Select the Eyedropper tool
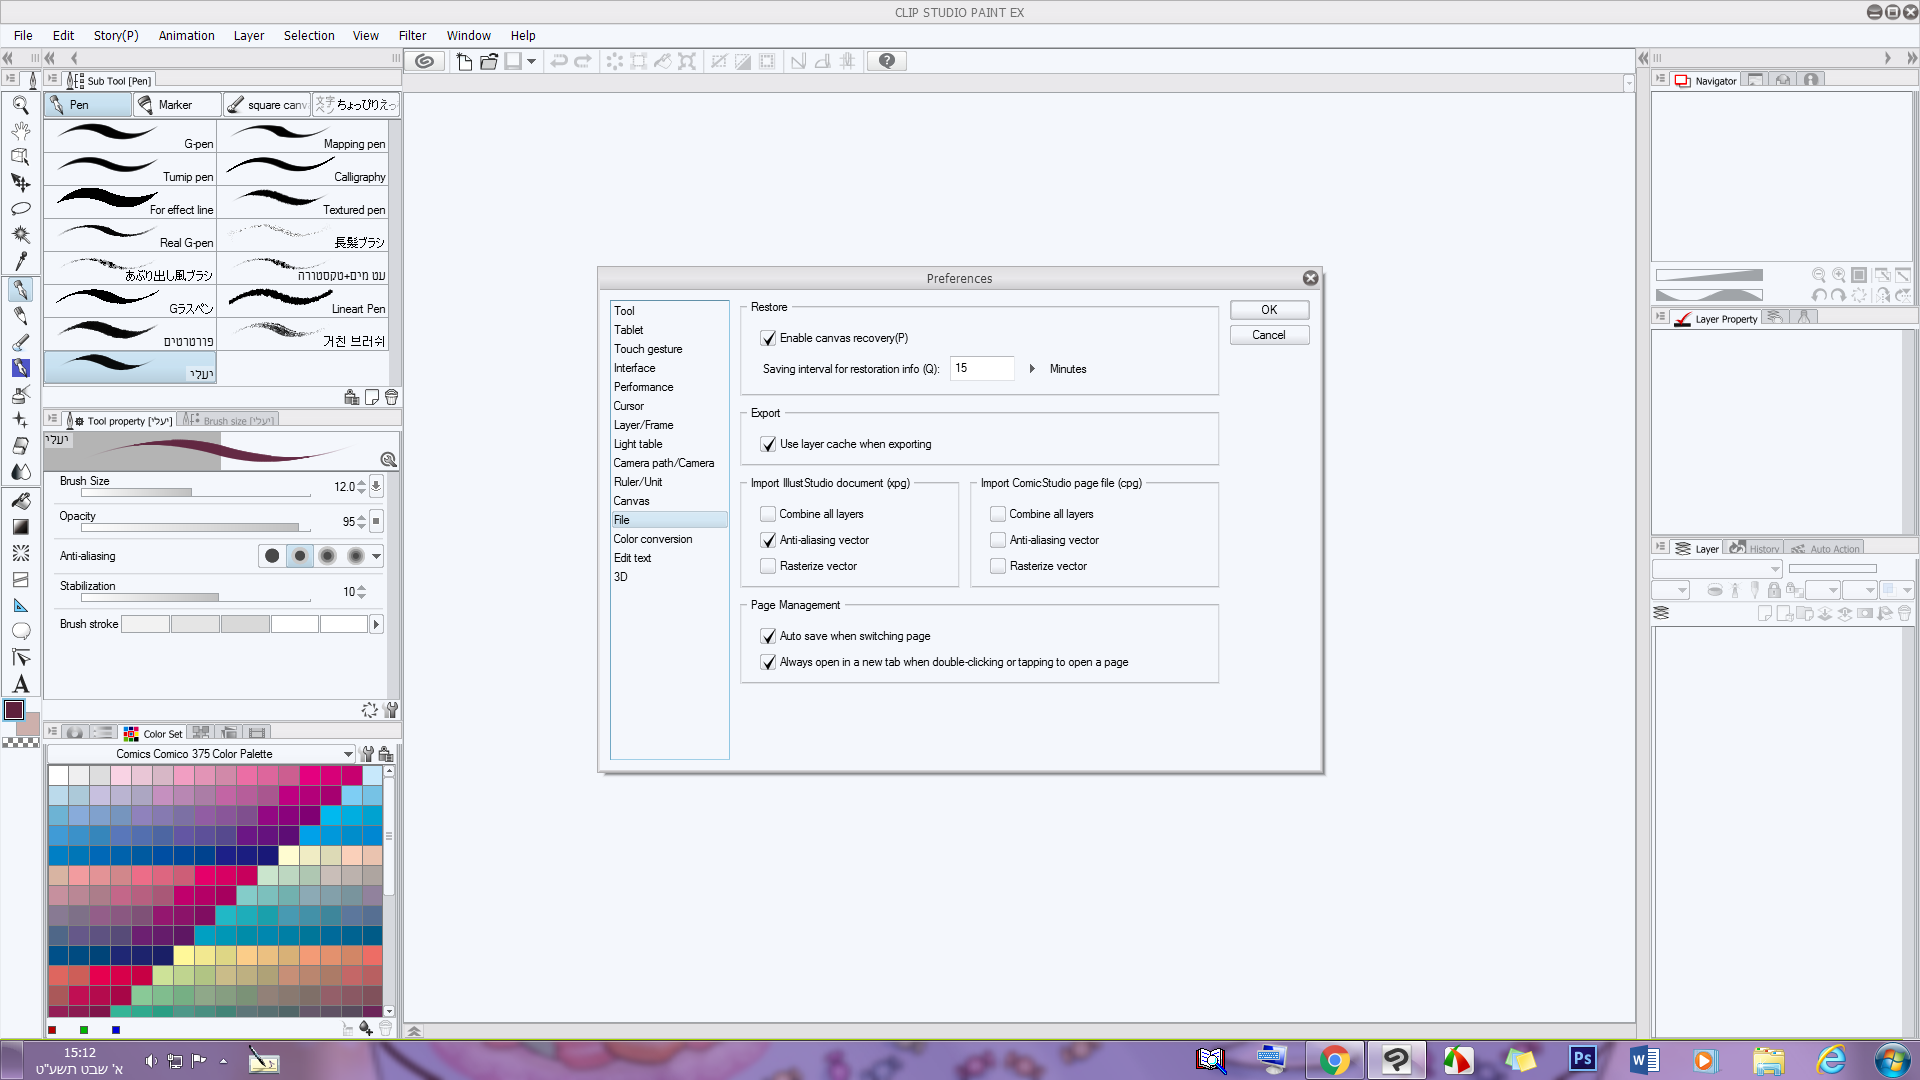Screen dimensions: 1920x1080 20,261
